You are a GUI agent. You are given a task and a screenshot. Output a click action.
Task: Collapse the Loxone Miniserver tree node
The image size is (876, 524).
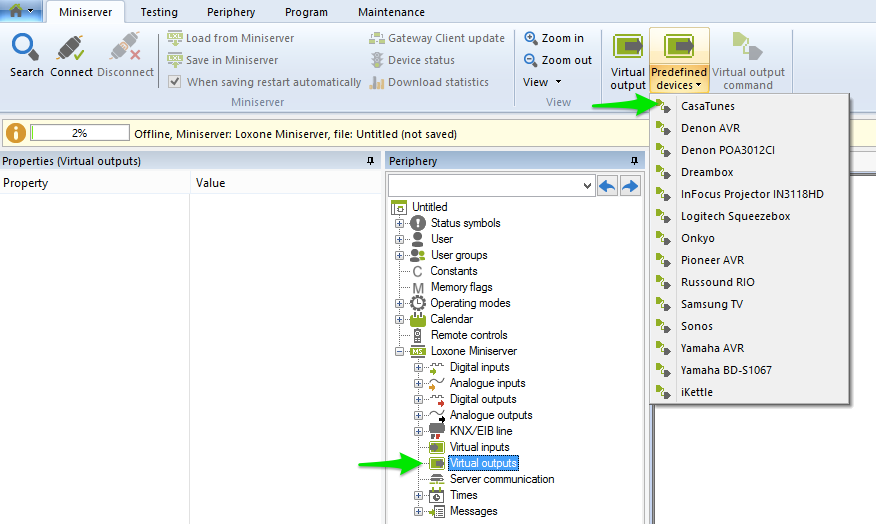coord(400,351)
